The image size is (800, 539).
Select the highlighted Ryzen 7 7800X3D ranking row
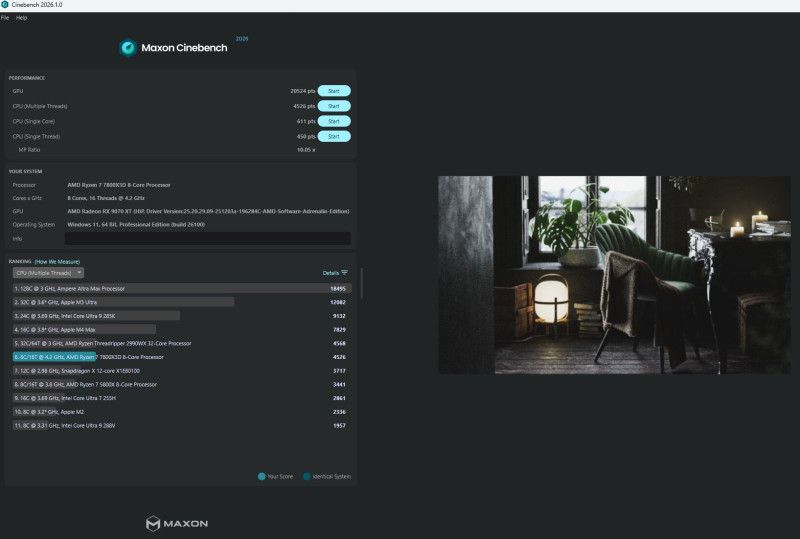[182, 357]
